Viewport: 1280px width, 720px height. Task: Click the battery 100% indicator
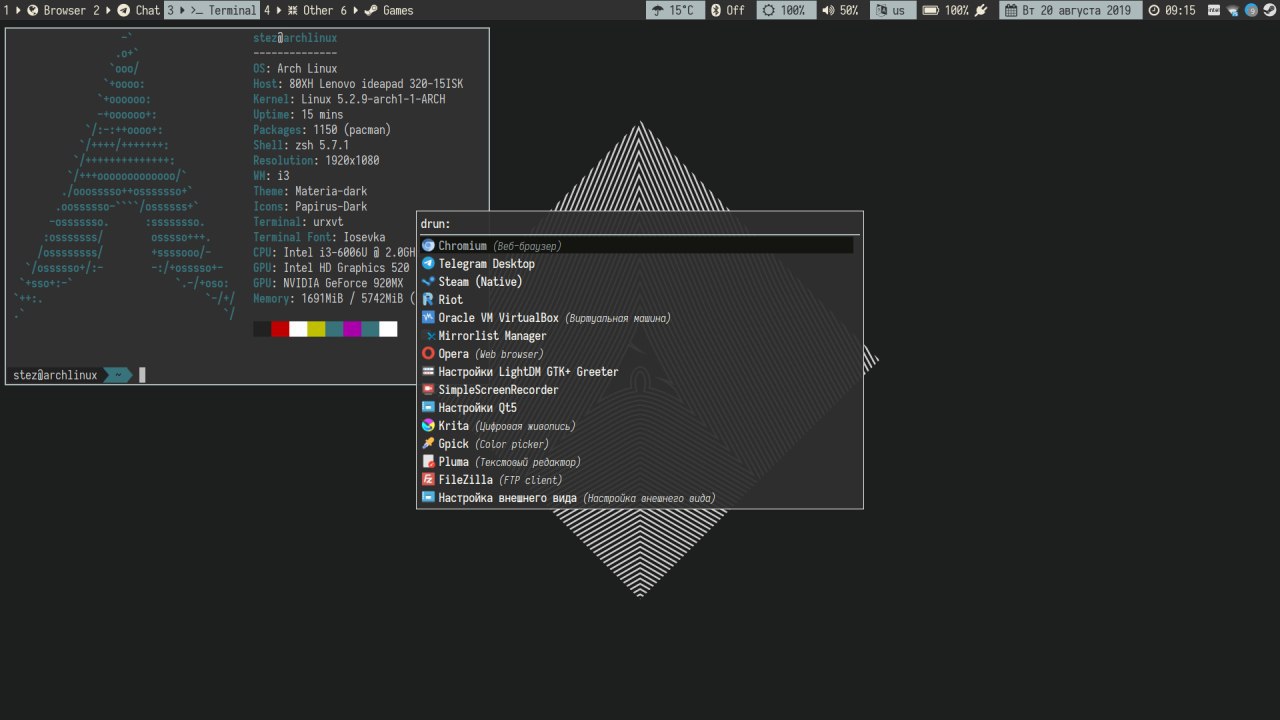(x=955, y=10)
